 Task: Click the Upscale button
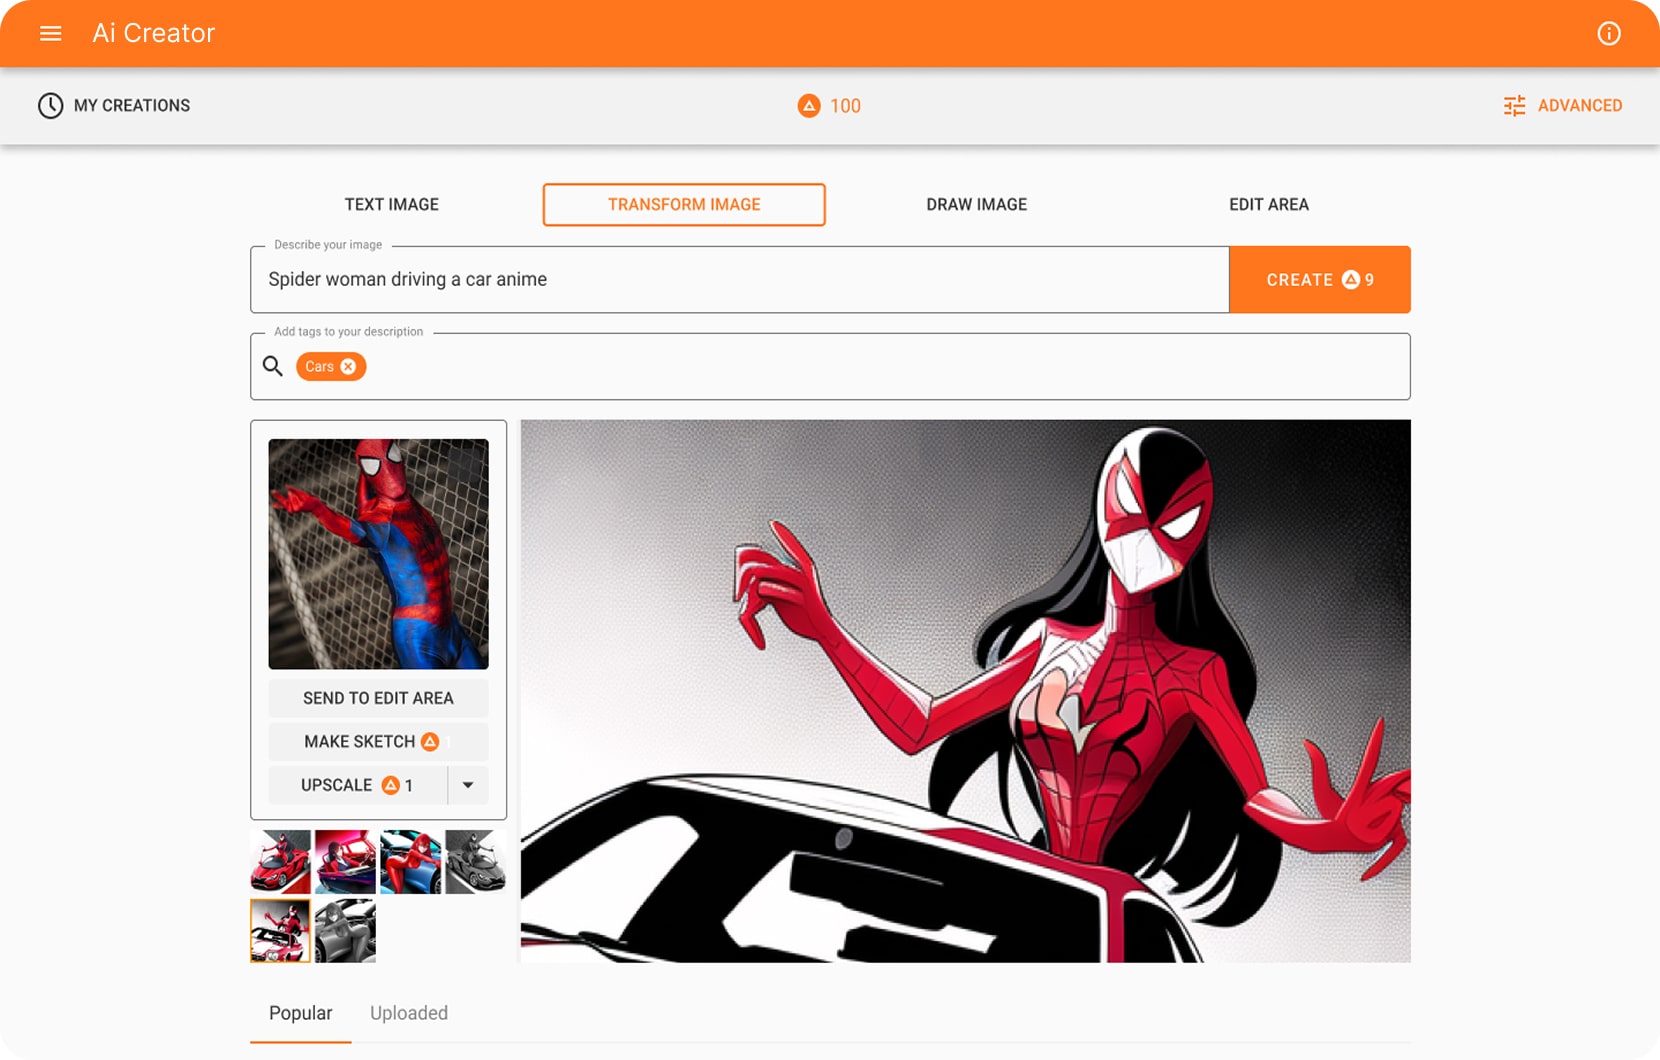pos(357,786)
